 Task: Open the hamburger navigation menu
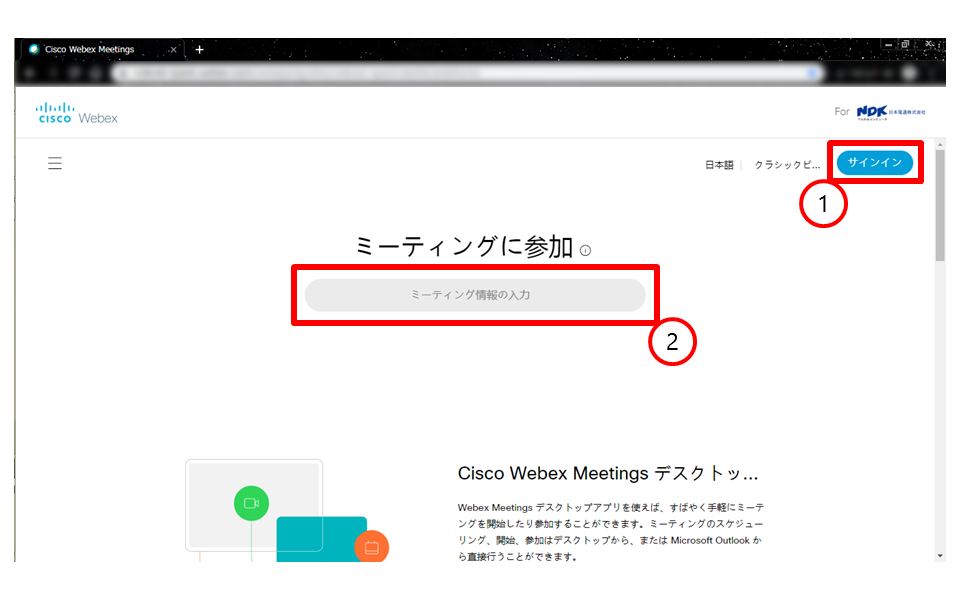point(55,163)
